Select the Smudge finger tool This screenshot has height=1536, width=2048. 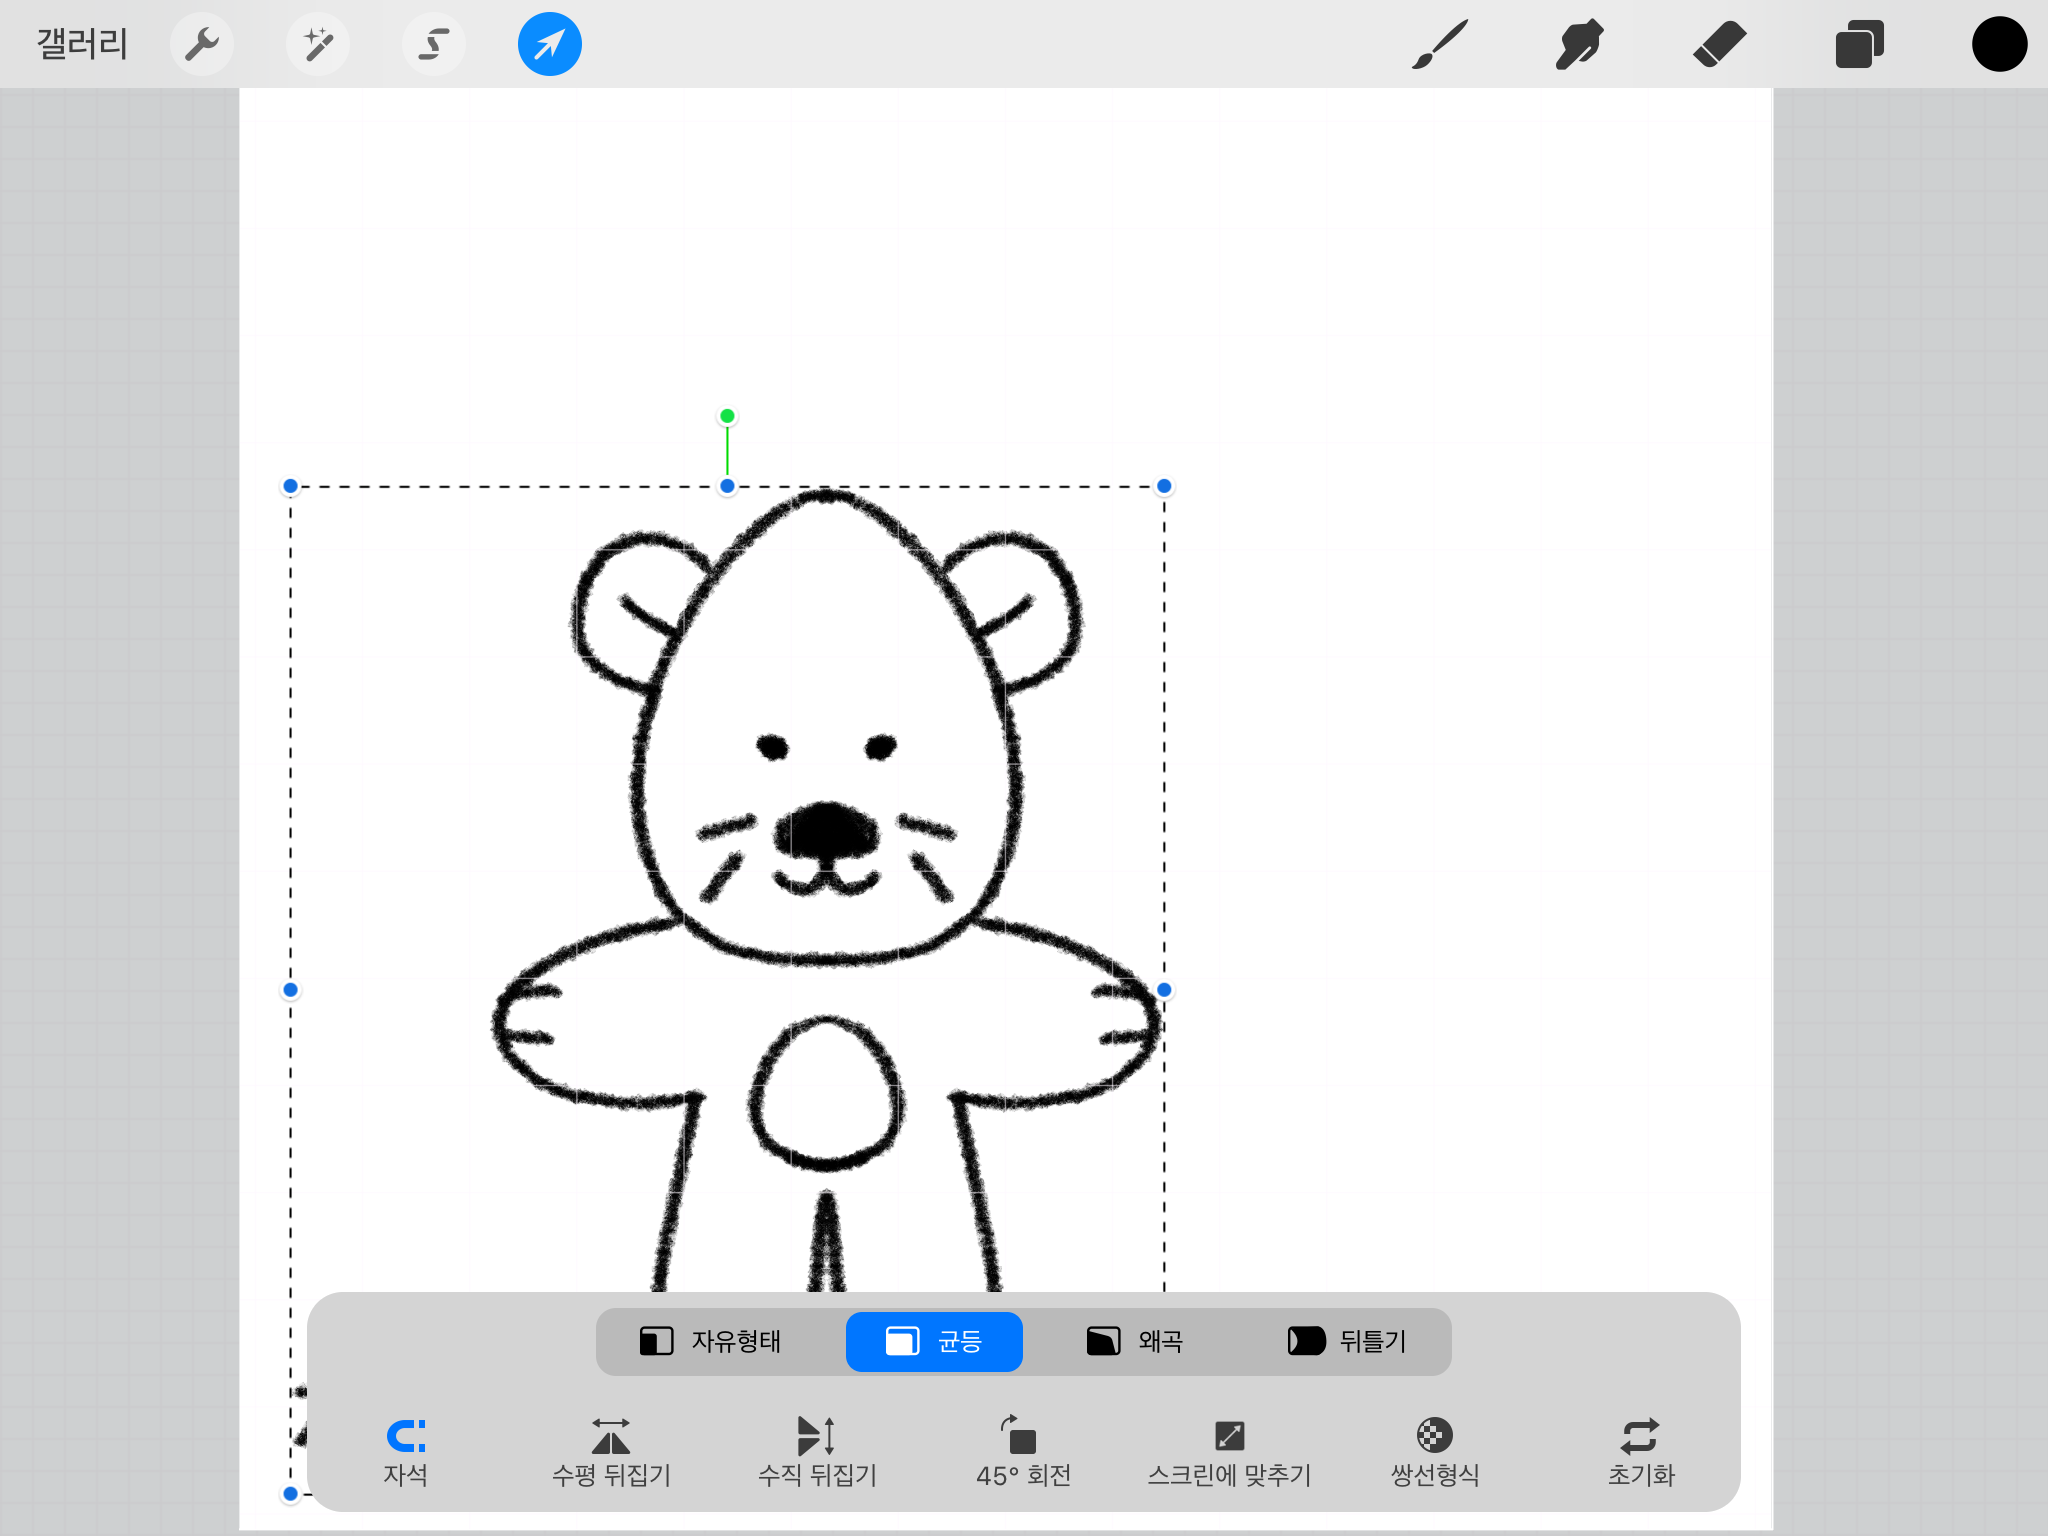pyautogui.click(x=1580, y=44)
